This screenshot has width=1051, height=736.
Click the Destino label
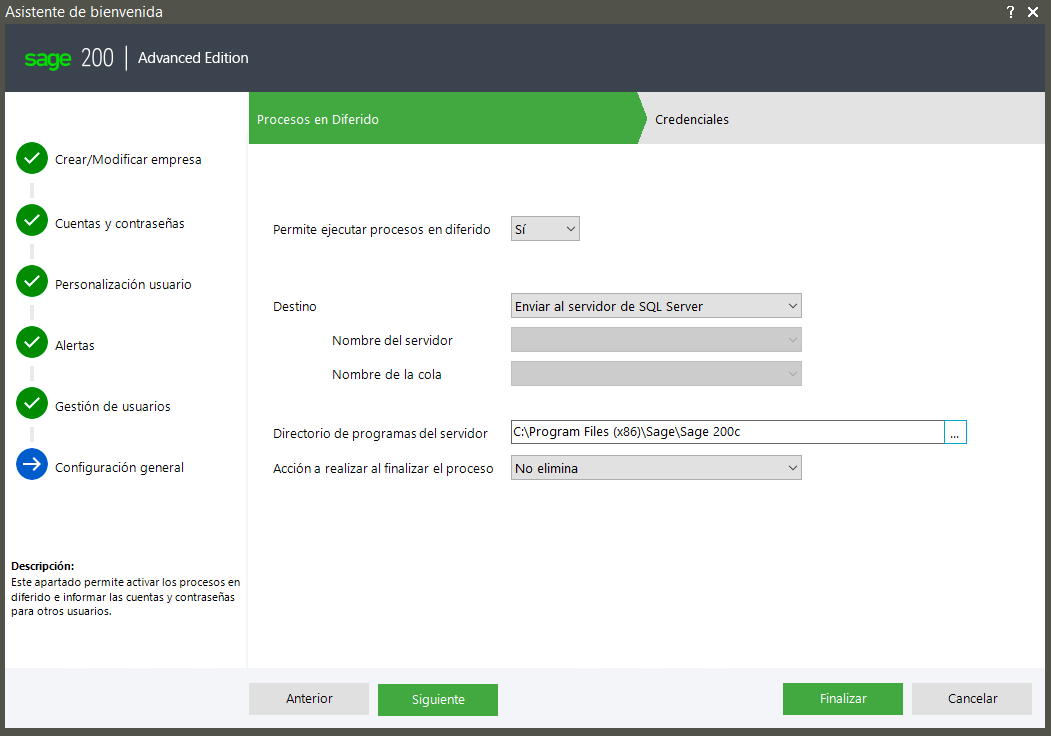tap(294, 306)
